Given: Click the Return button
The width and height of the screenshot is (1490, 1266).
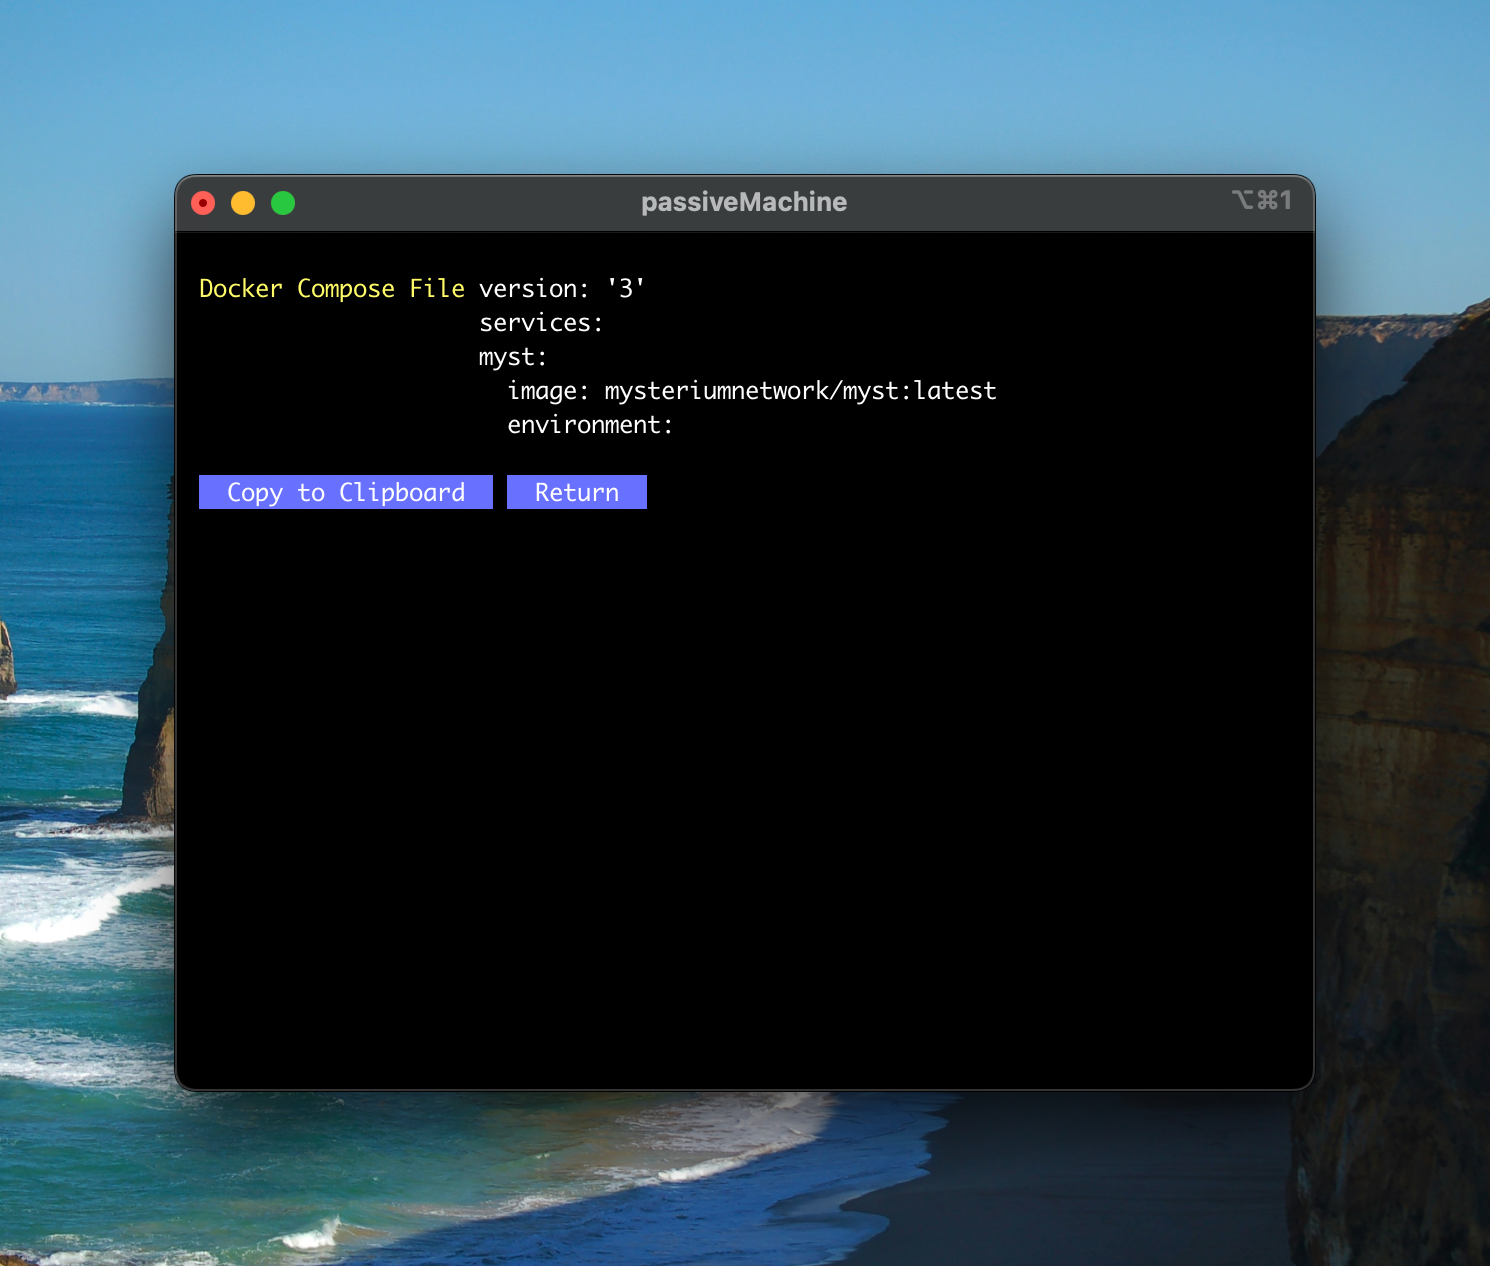Looking at the screenshot, I should coord(577,492).
